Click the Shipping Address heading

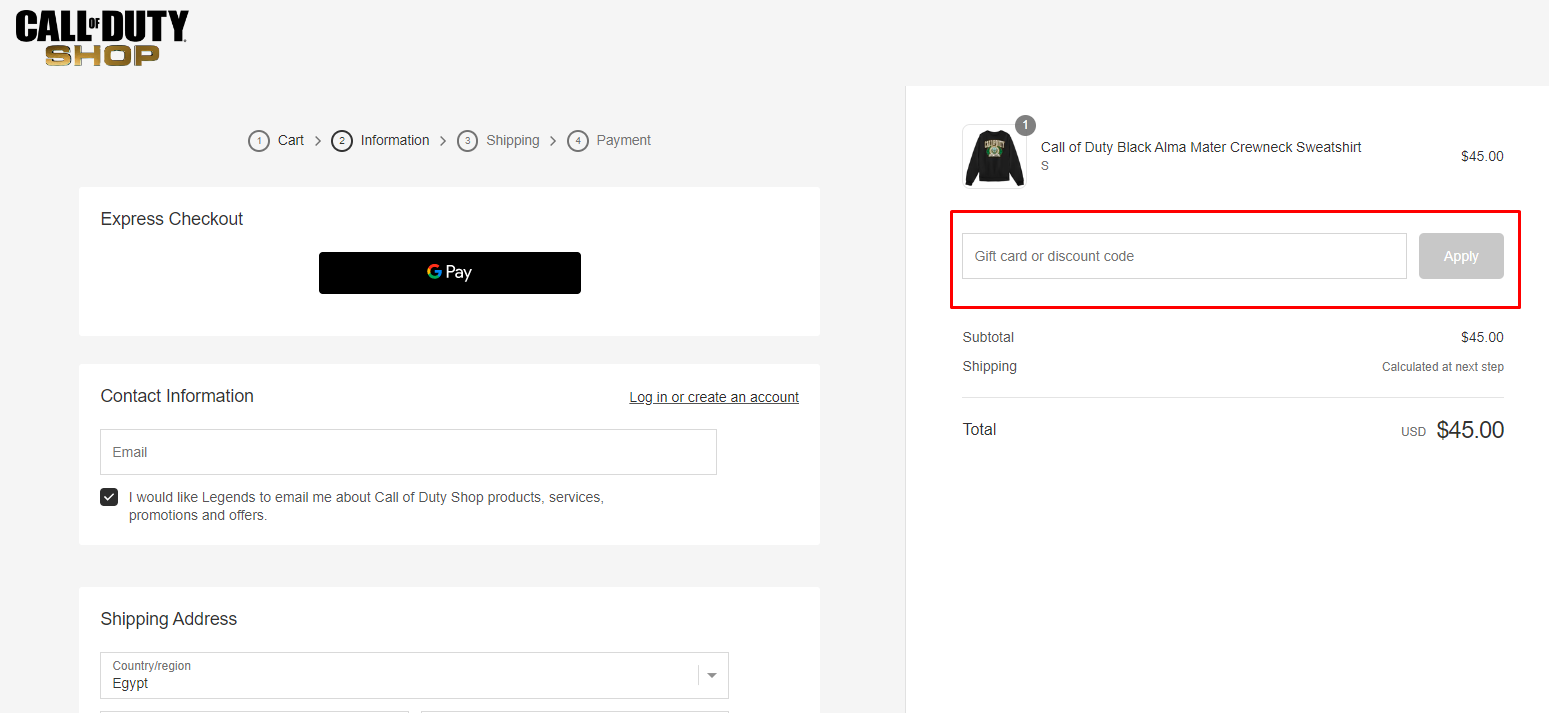169,619
